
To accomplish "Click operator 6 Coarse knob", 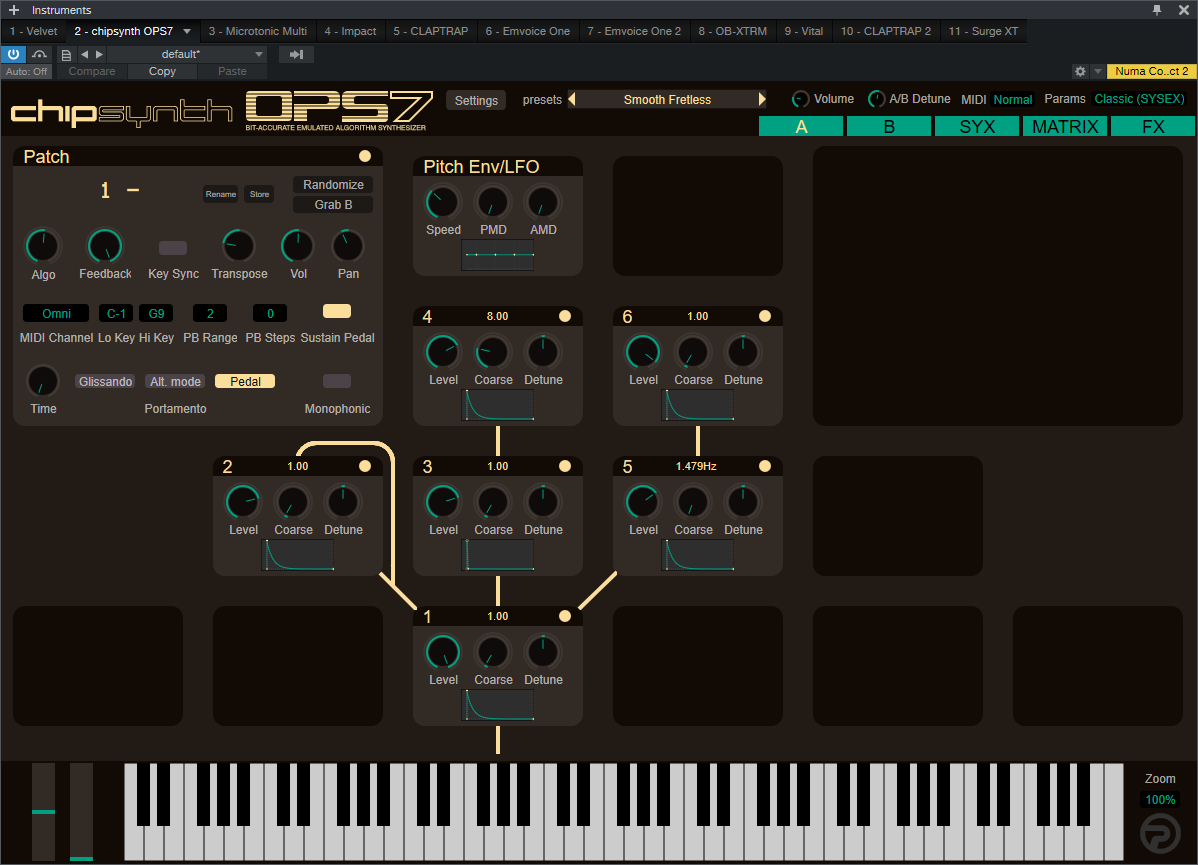I will 693,352.
